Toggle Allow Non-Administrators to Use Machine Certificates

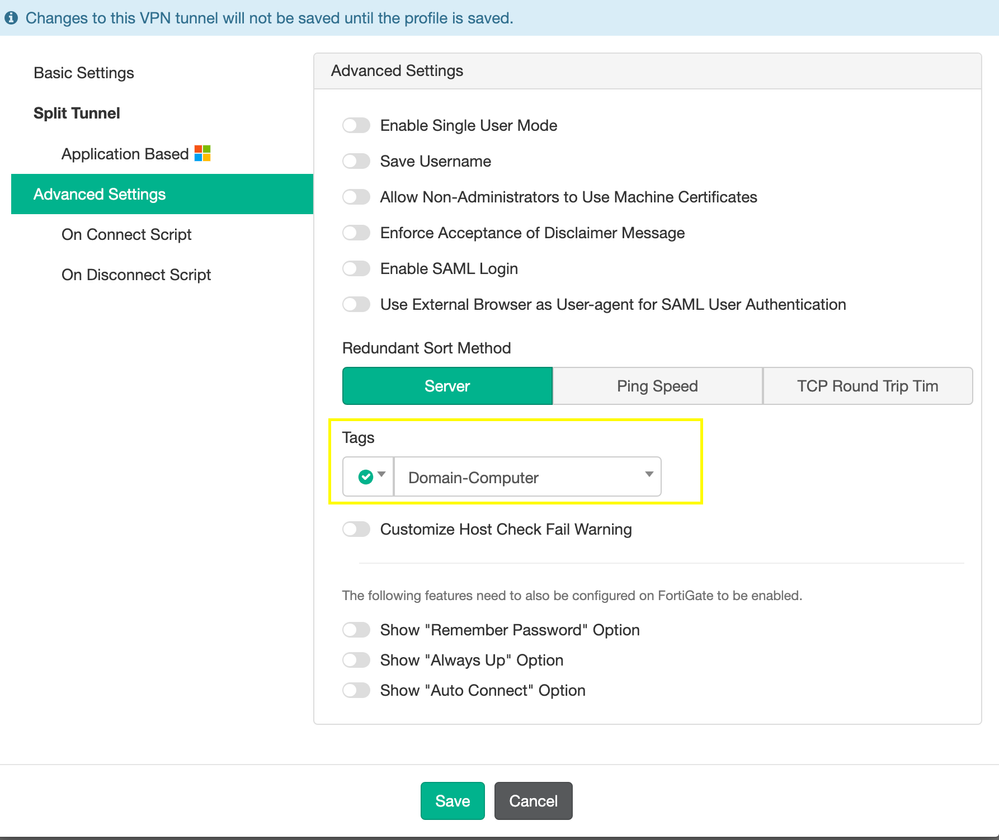[x=356, y=198]
